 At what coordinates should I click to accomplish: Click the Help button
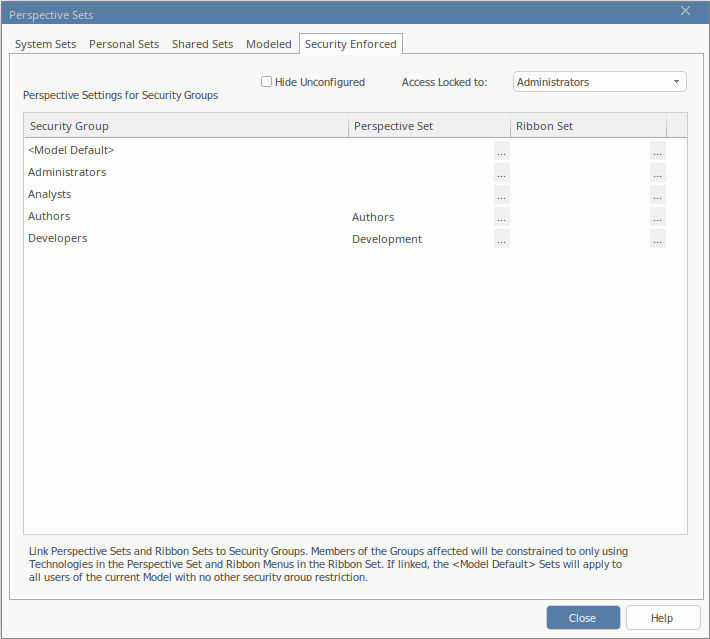tap(662, 618)
